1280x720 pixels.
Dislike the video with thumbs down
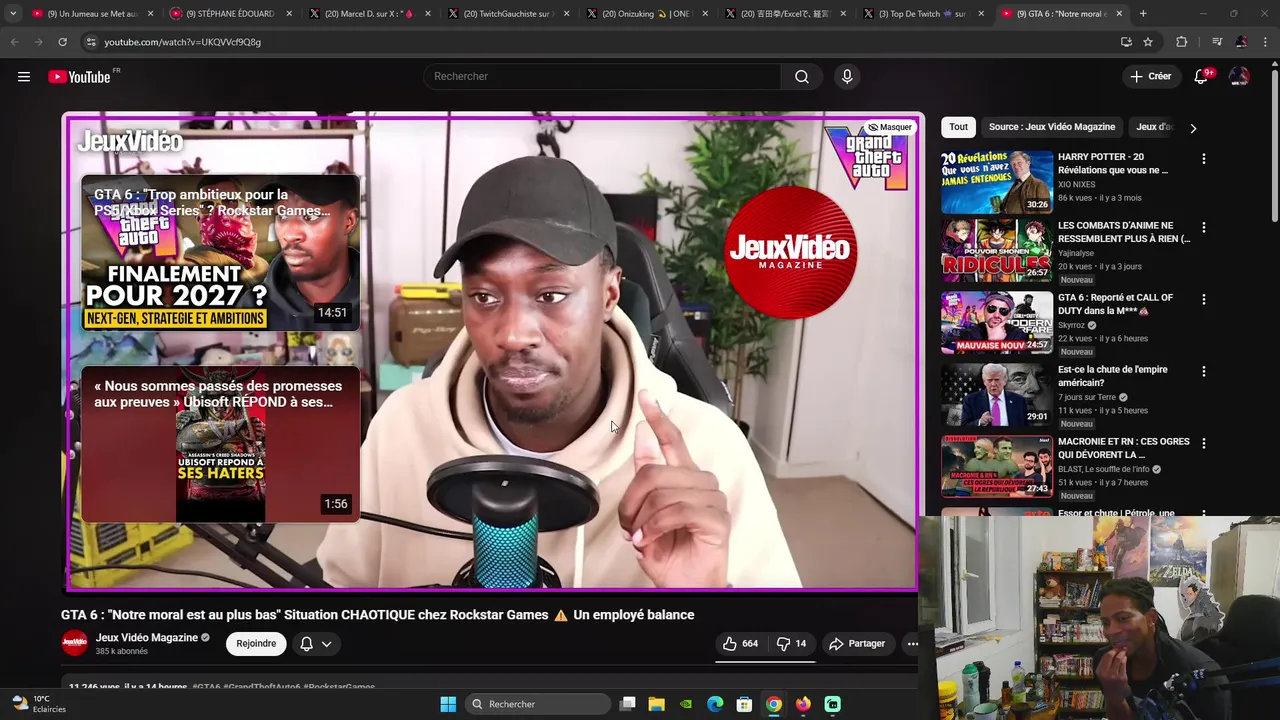(x=792, y=644)
